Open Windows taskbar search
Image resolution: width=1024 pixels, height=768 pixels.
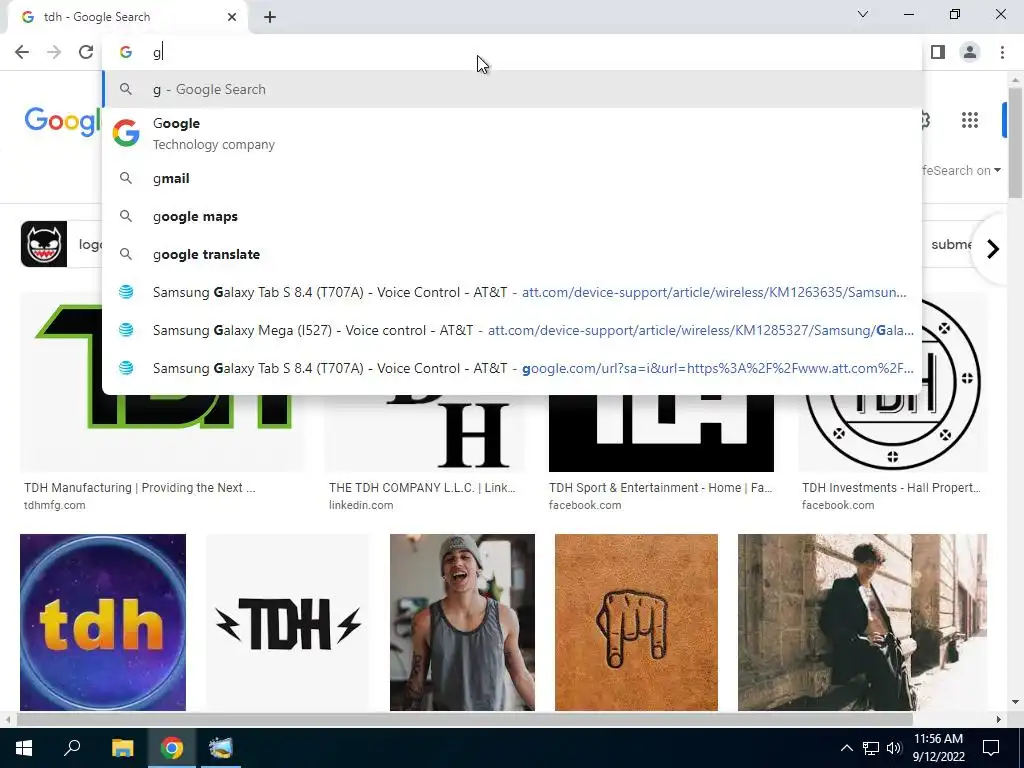click(72, 748)
